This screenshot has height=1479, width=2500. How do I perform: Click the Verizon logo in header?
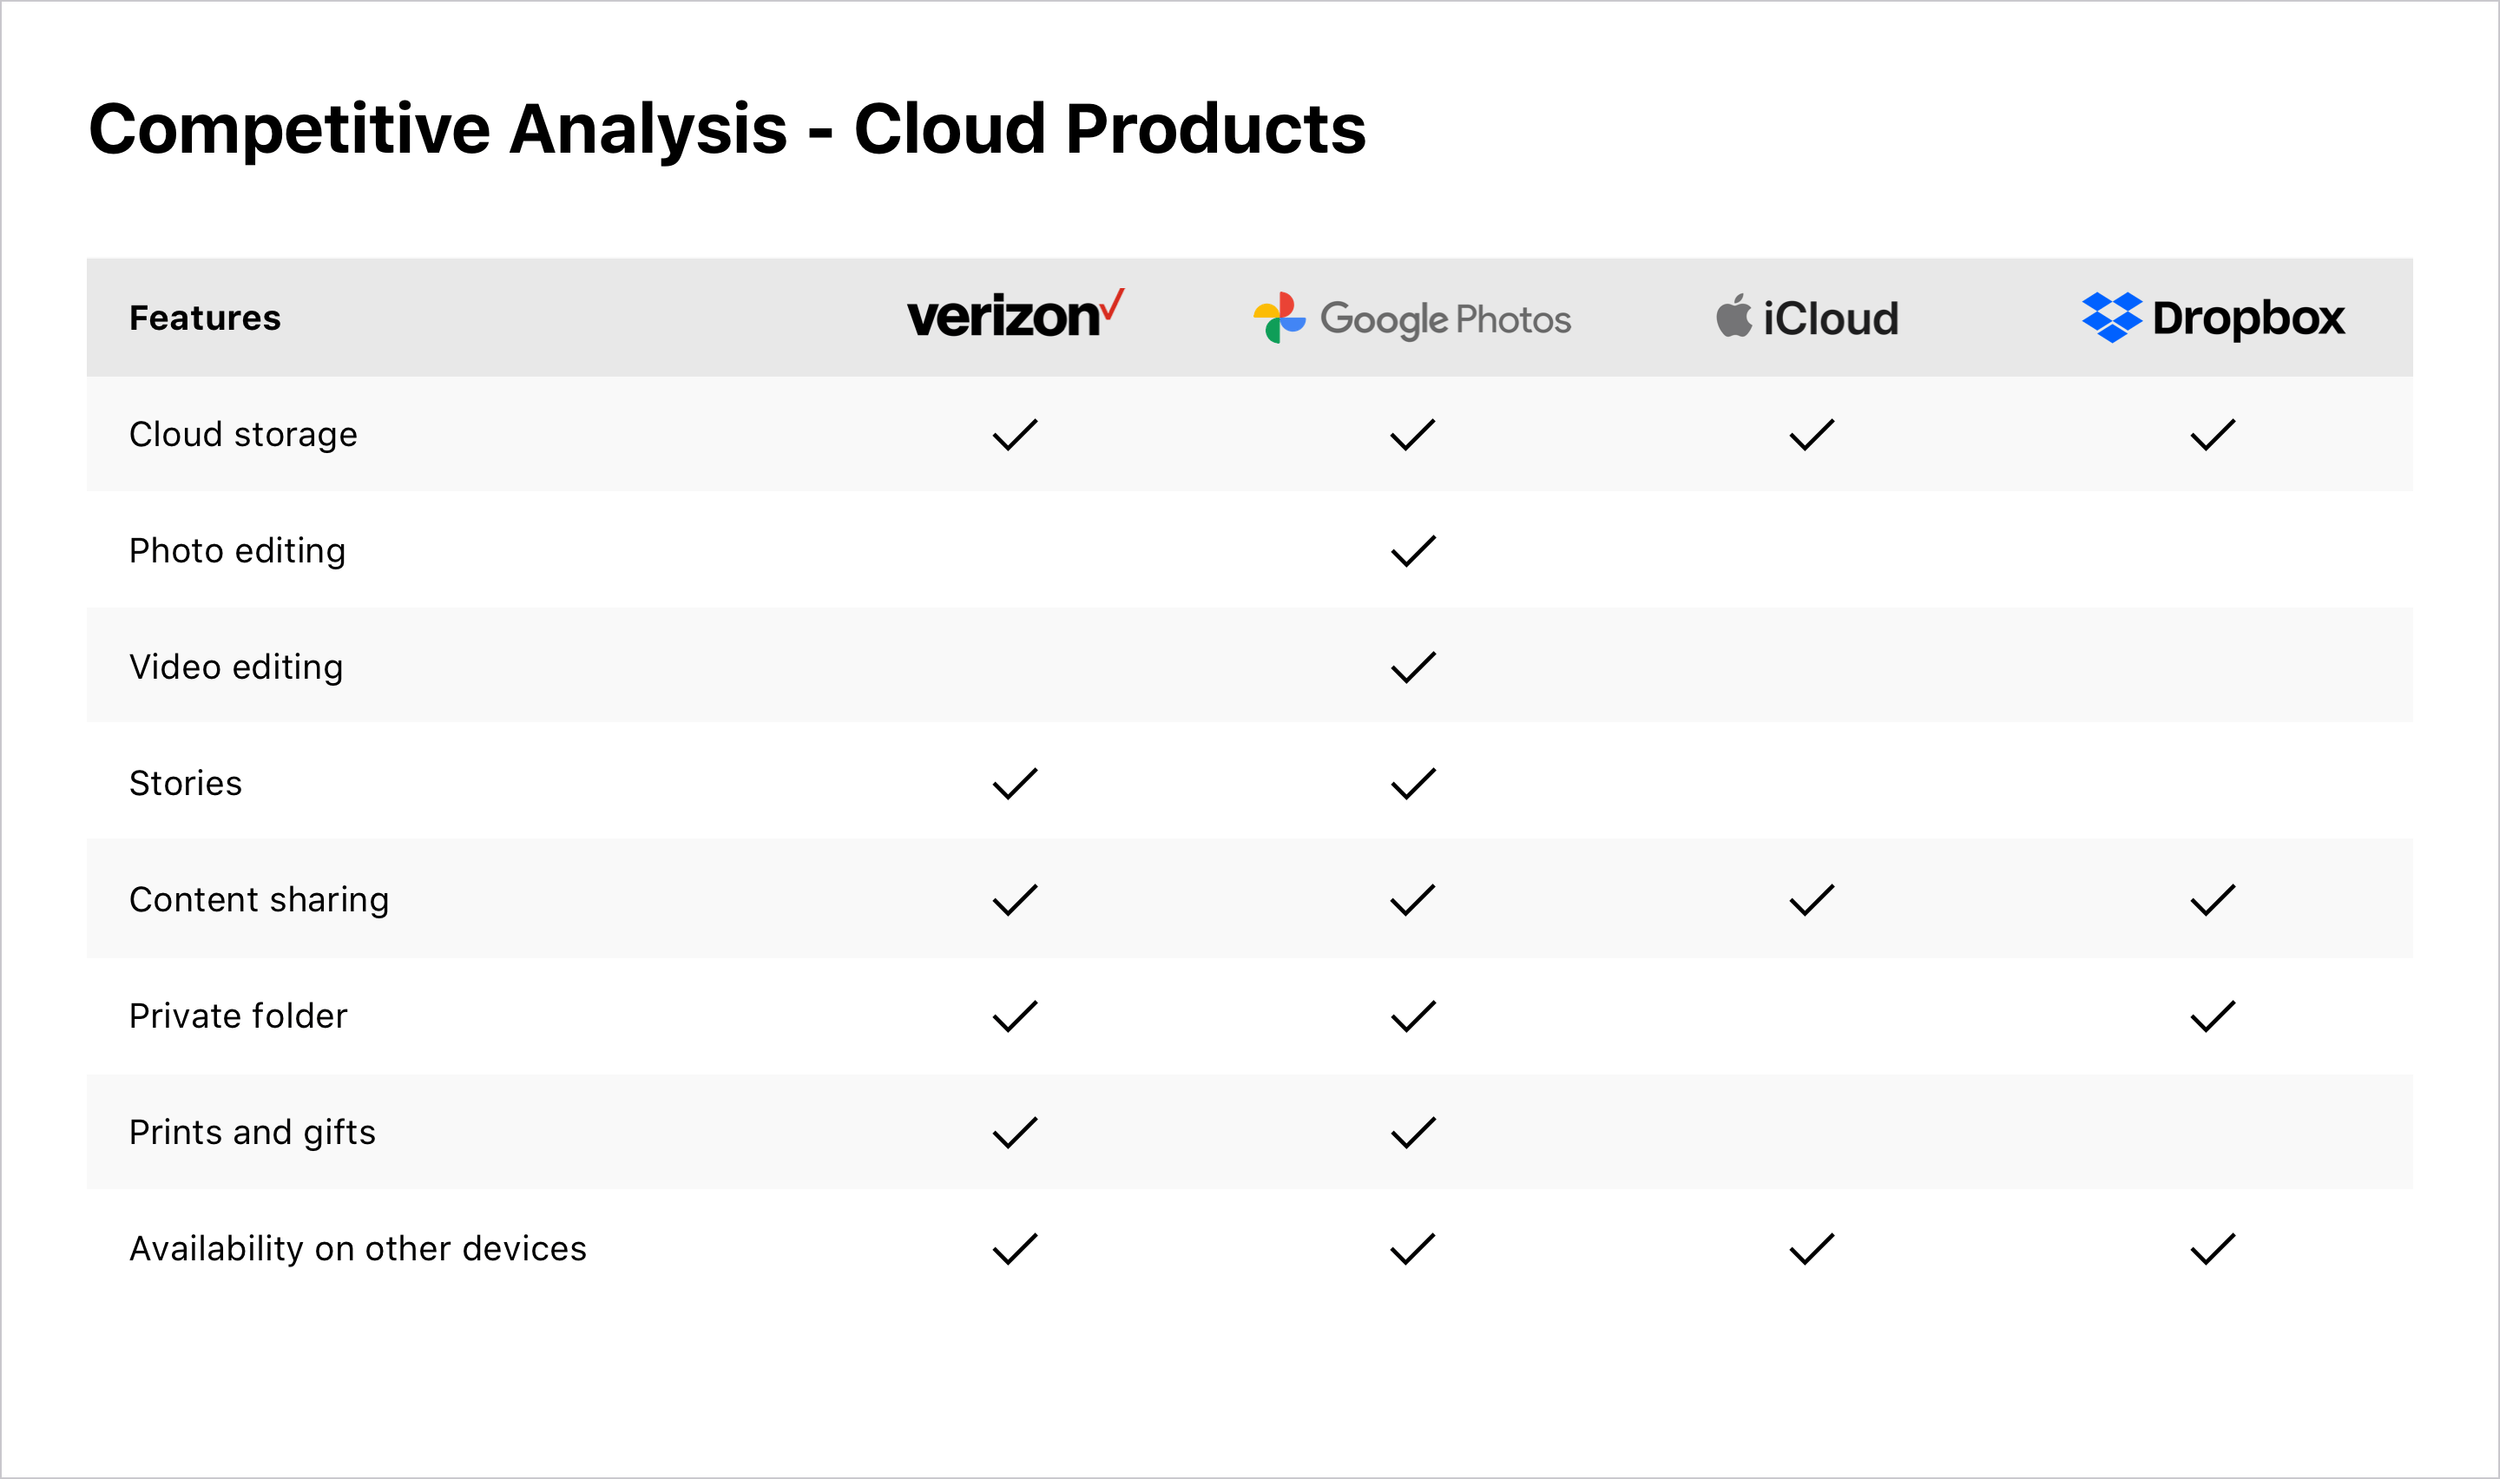point(1014,316)
